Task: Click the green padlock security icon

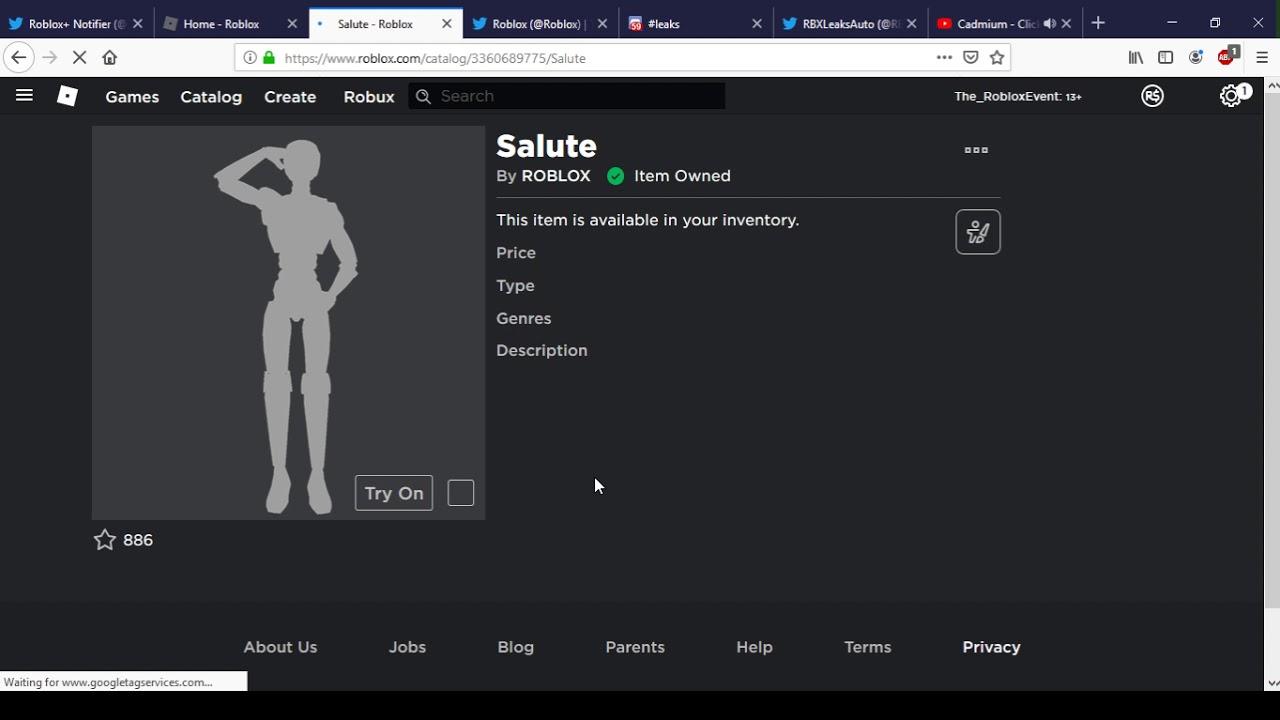Action: [269, 58]
